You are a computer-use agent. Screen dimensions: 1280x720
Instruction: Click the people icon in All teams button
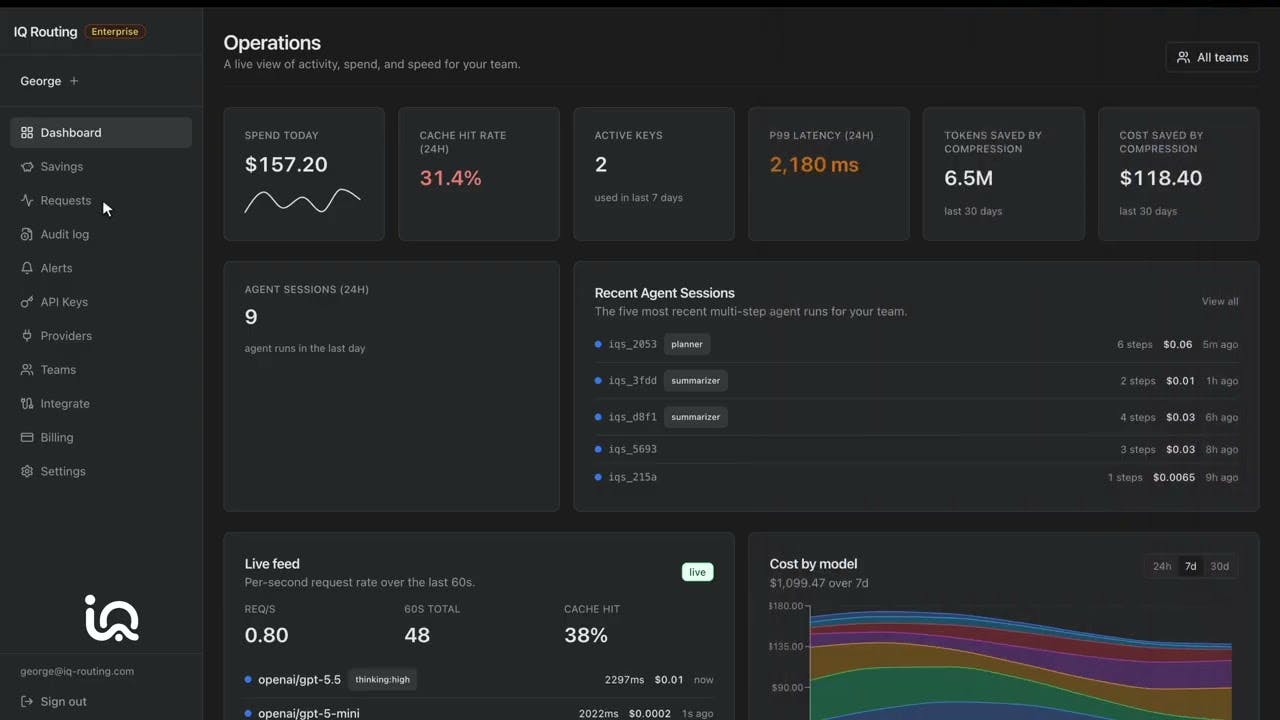tap(1184, 58)
